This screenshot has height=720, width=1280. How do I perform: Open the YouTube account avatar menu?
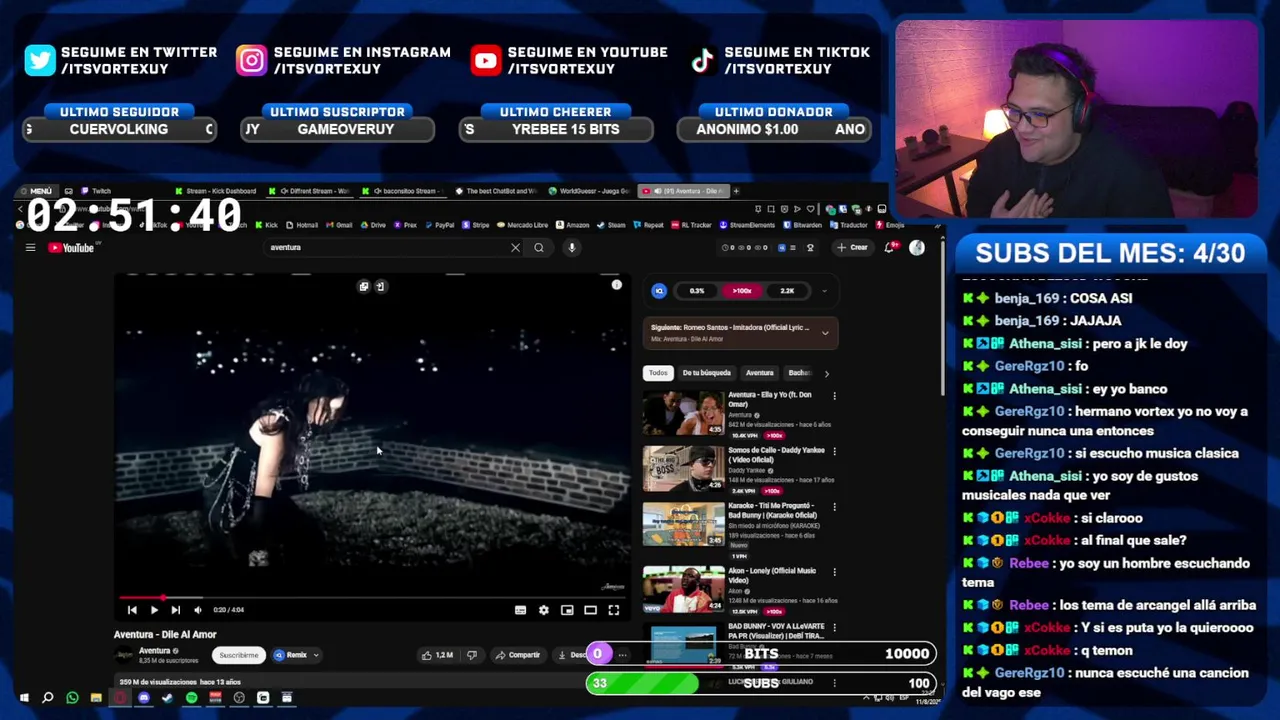pos(917,248)
